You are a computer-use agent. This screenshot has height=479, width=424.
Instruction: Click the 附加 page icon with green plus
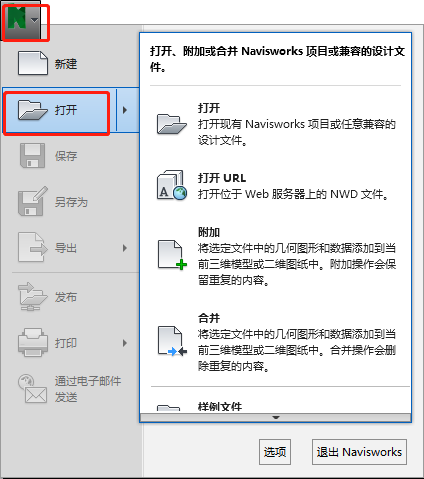tap(172, 255)
